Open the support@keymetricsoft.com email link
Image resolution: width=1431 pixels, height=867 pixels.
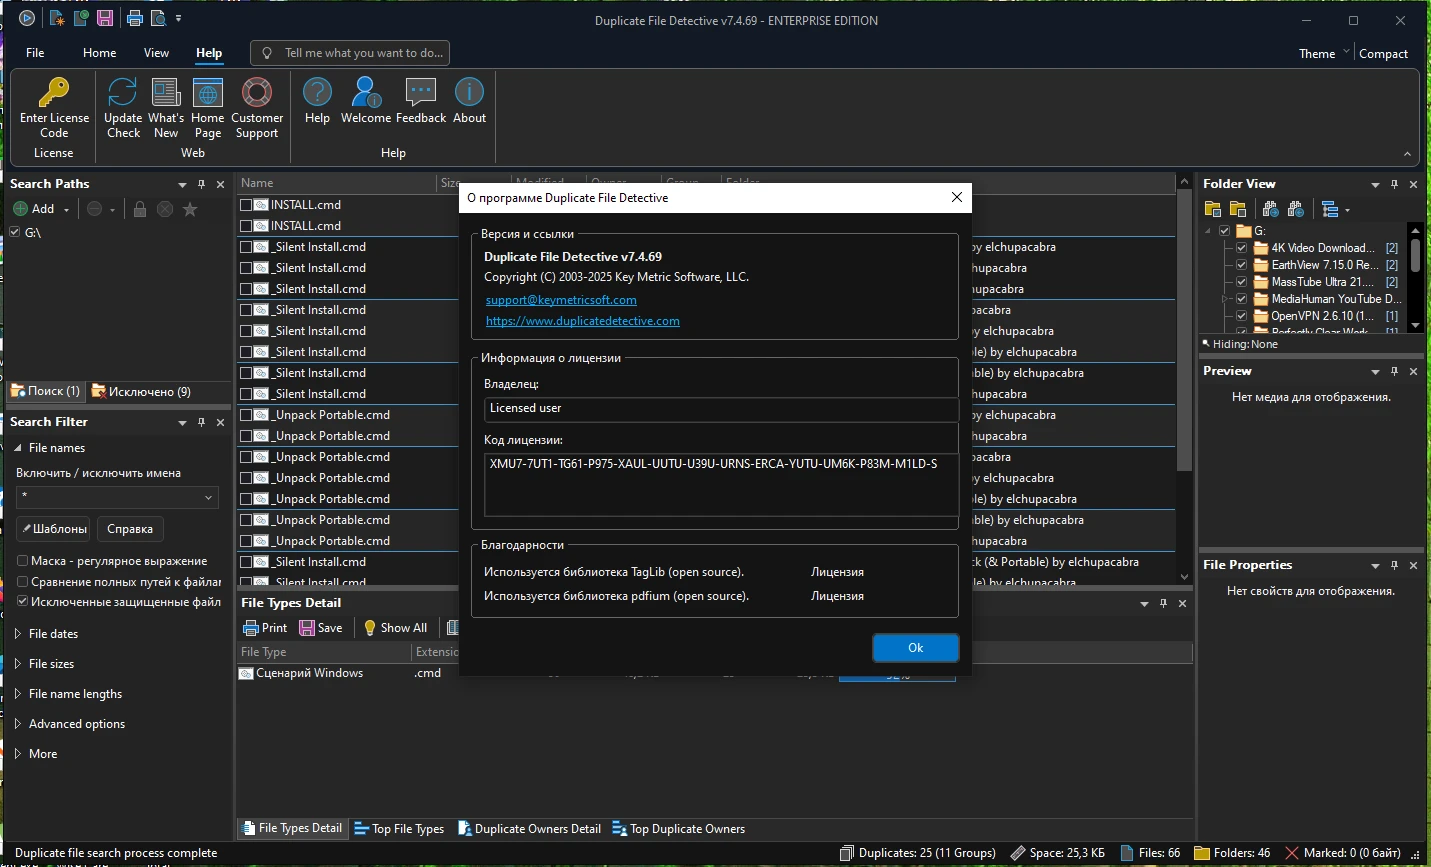[561, 300]
